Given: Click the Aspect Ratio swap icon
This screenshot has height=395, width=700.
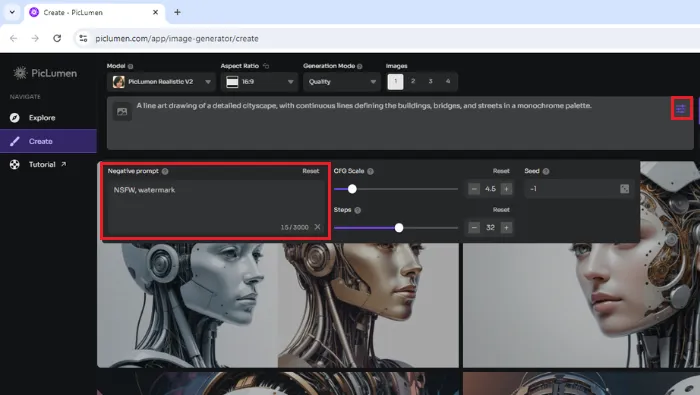Looking at the screenshot, I should 266,66.
